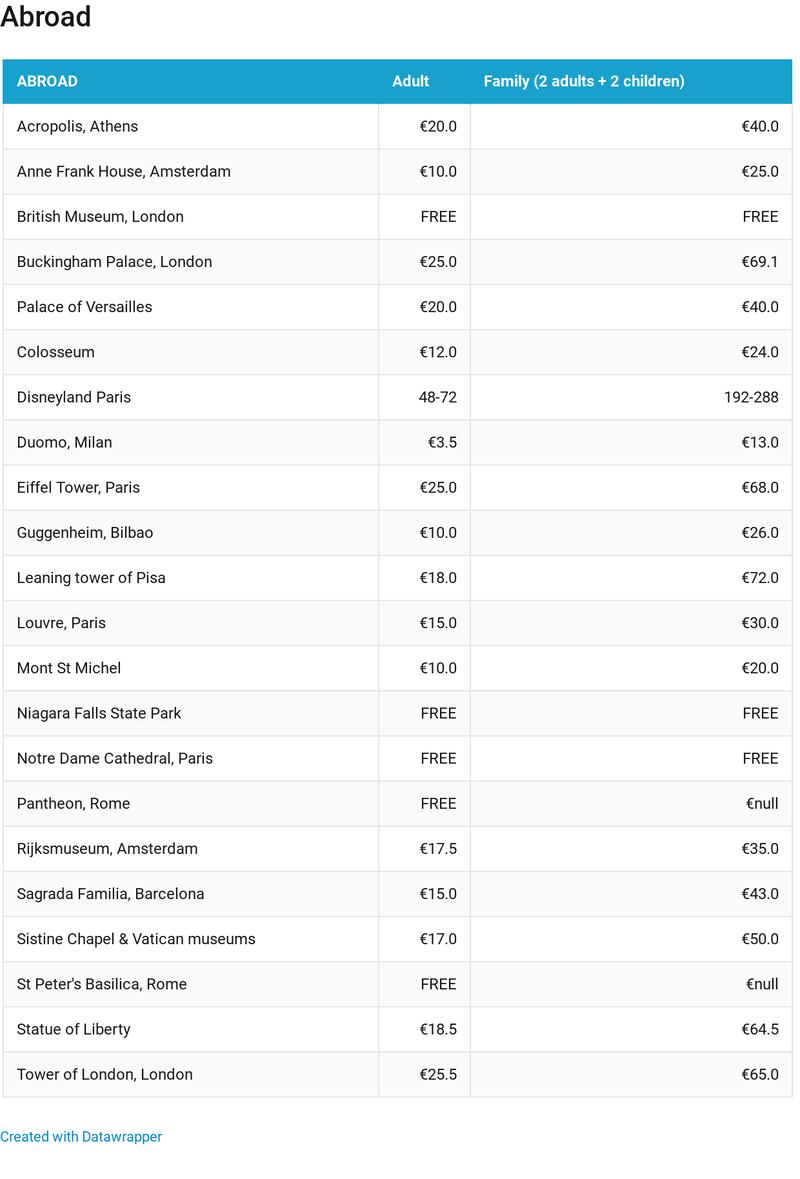Click the Buckingham Palace family price €69.1
The height and width of the screenshot is (1179, 800).
click(x=759, y=261)
